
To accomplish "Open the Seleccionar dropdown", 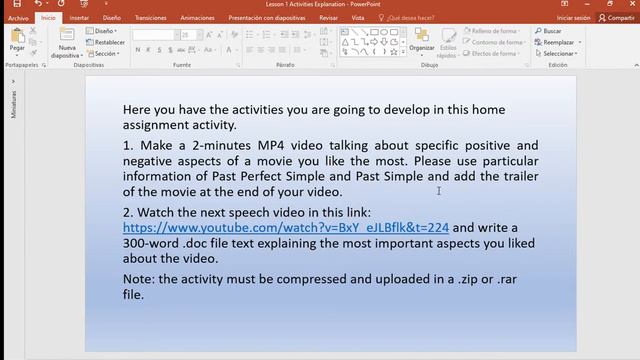I will (557, 53).
